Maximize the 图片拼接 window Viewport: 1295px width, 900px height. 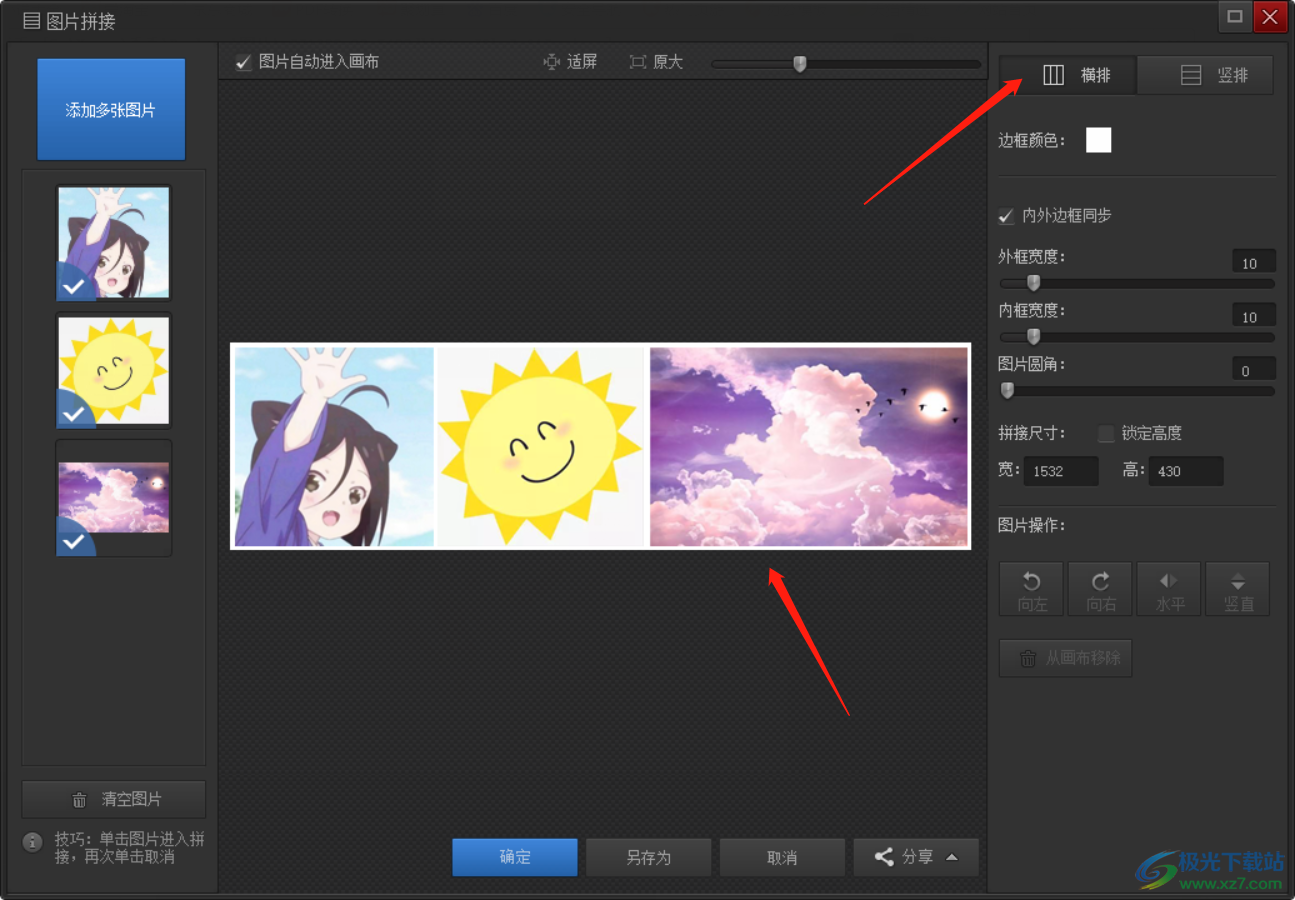(x=1235, y=17)
